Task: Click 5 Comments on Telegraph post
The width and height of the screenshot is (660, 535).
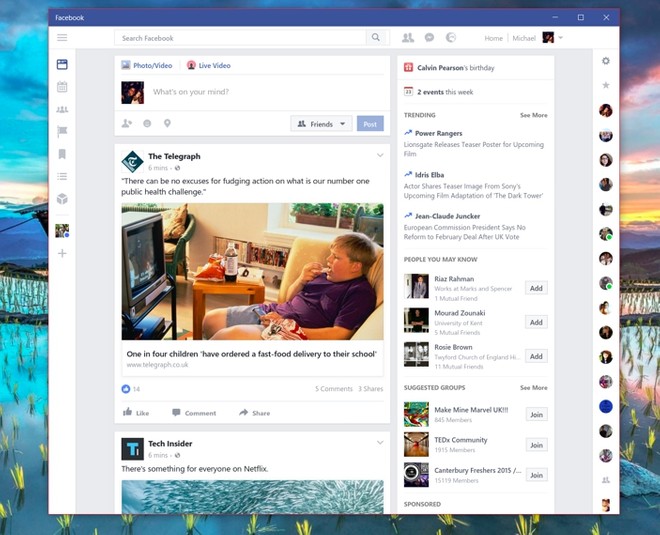Action: pyautogui.click(x=334, y=389)
